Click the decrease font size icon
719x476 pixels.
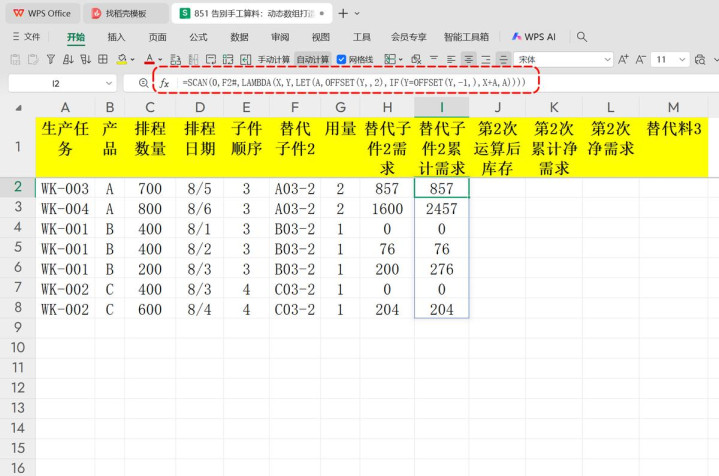tap(641, 60)
